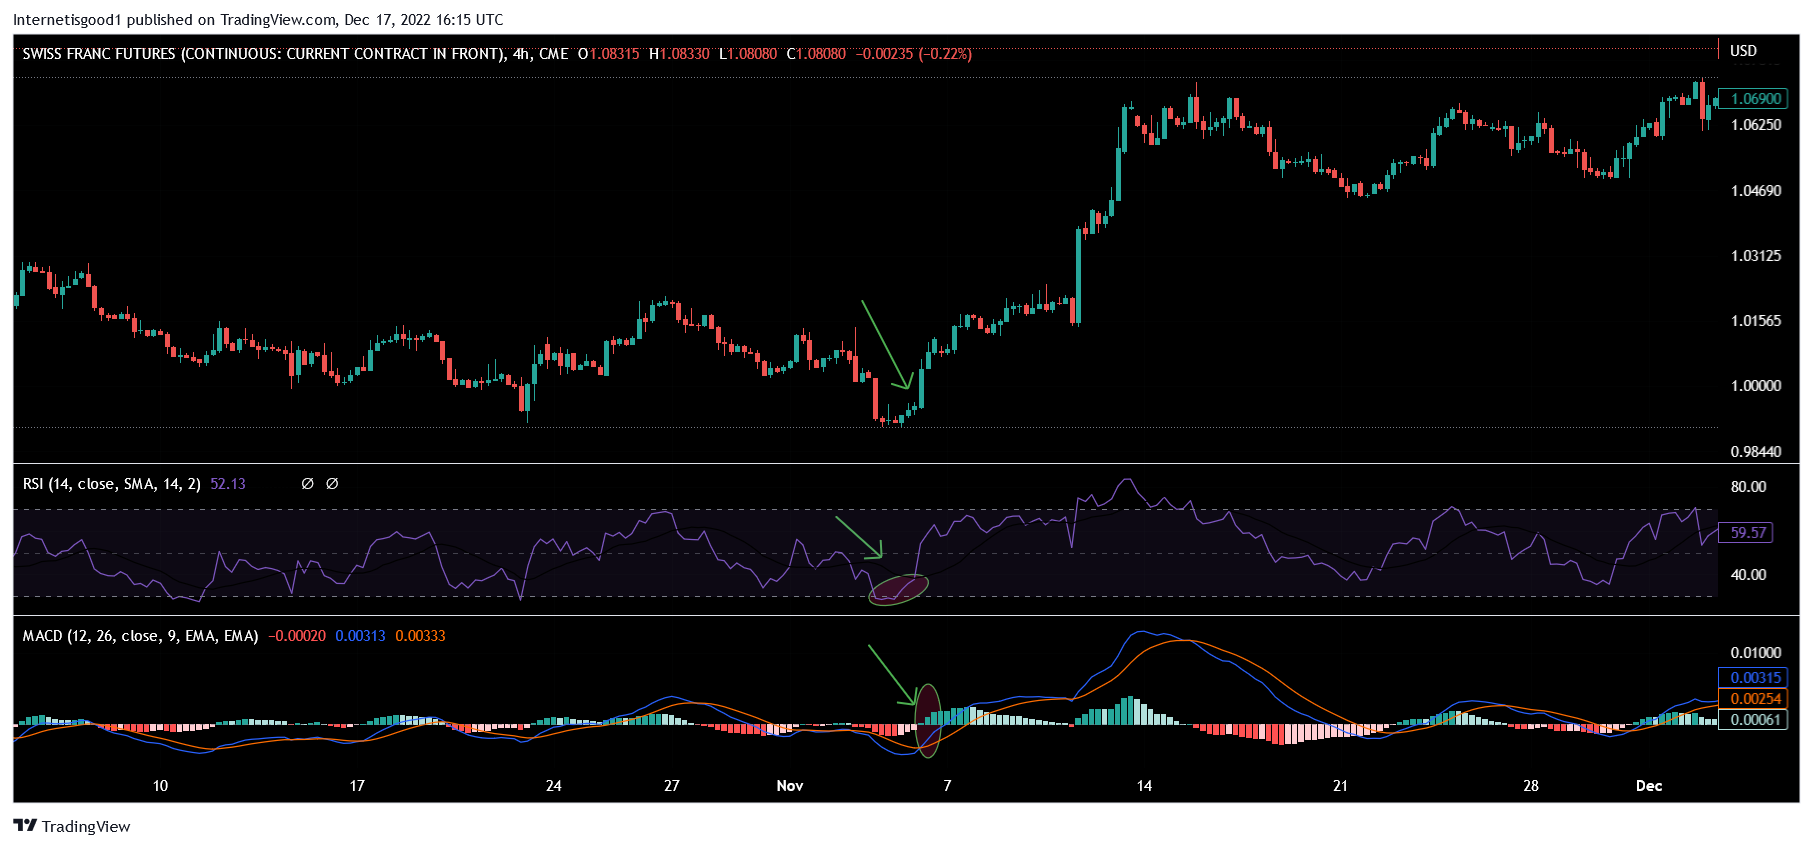Click the Nov label on the time axis

(x=790, y=786)
